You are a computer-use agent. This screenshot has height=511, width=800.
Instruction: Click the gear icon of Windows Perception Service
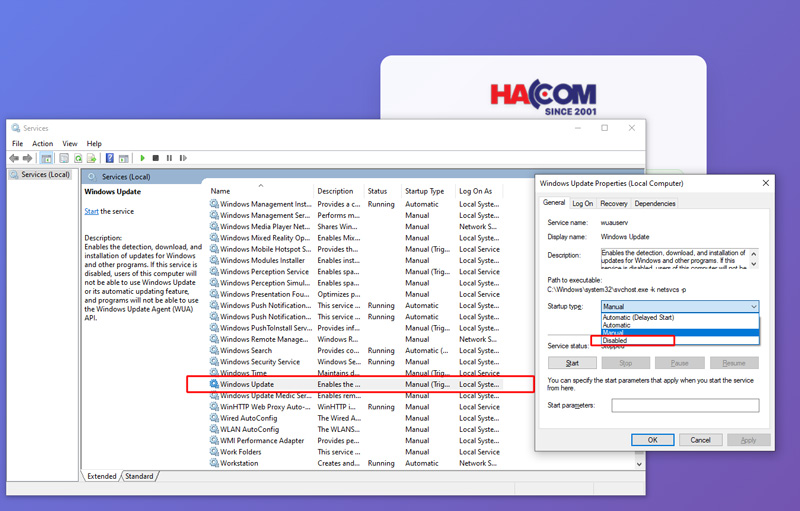click(214, 271)
